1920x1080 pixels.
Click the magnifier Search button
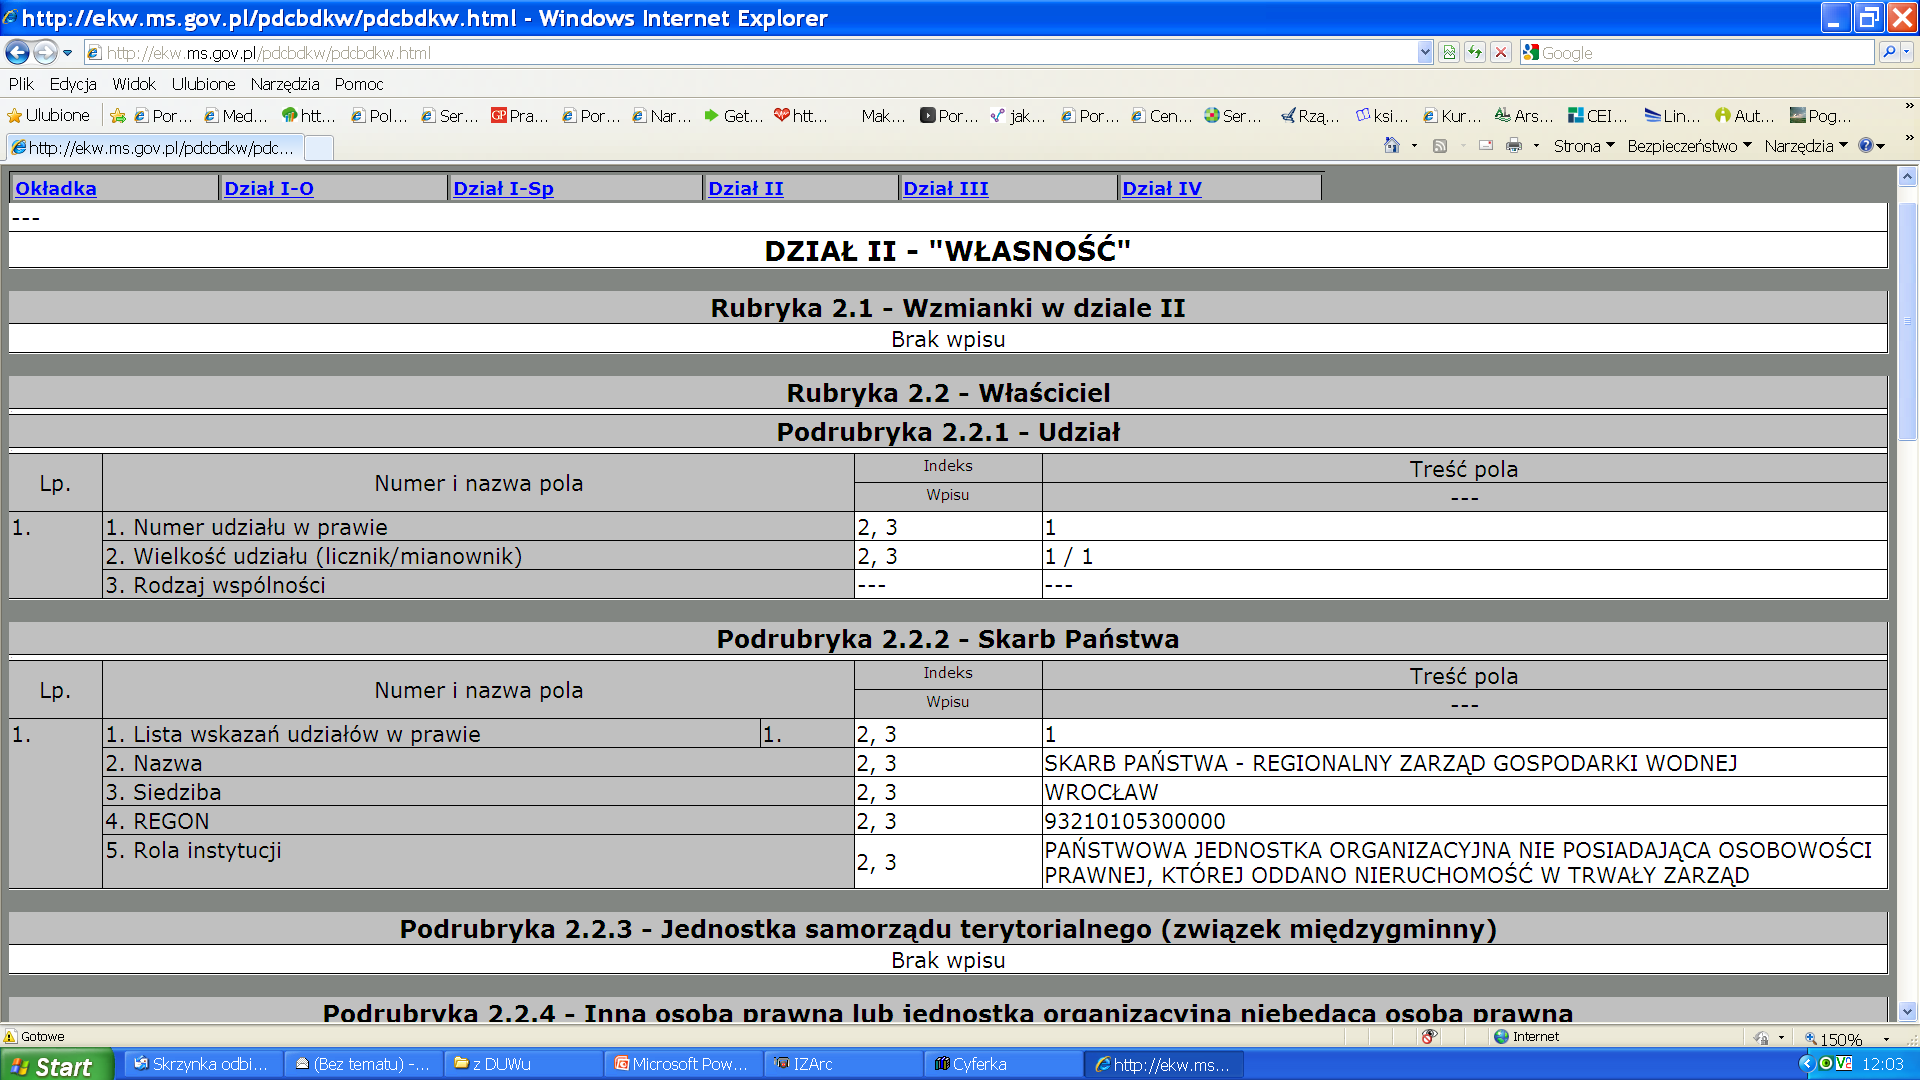coord(1888,53)
